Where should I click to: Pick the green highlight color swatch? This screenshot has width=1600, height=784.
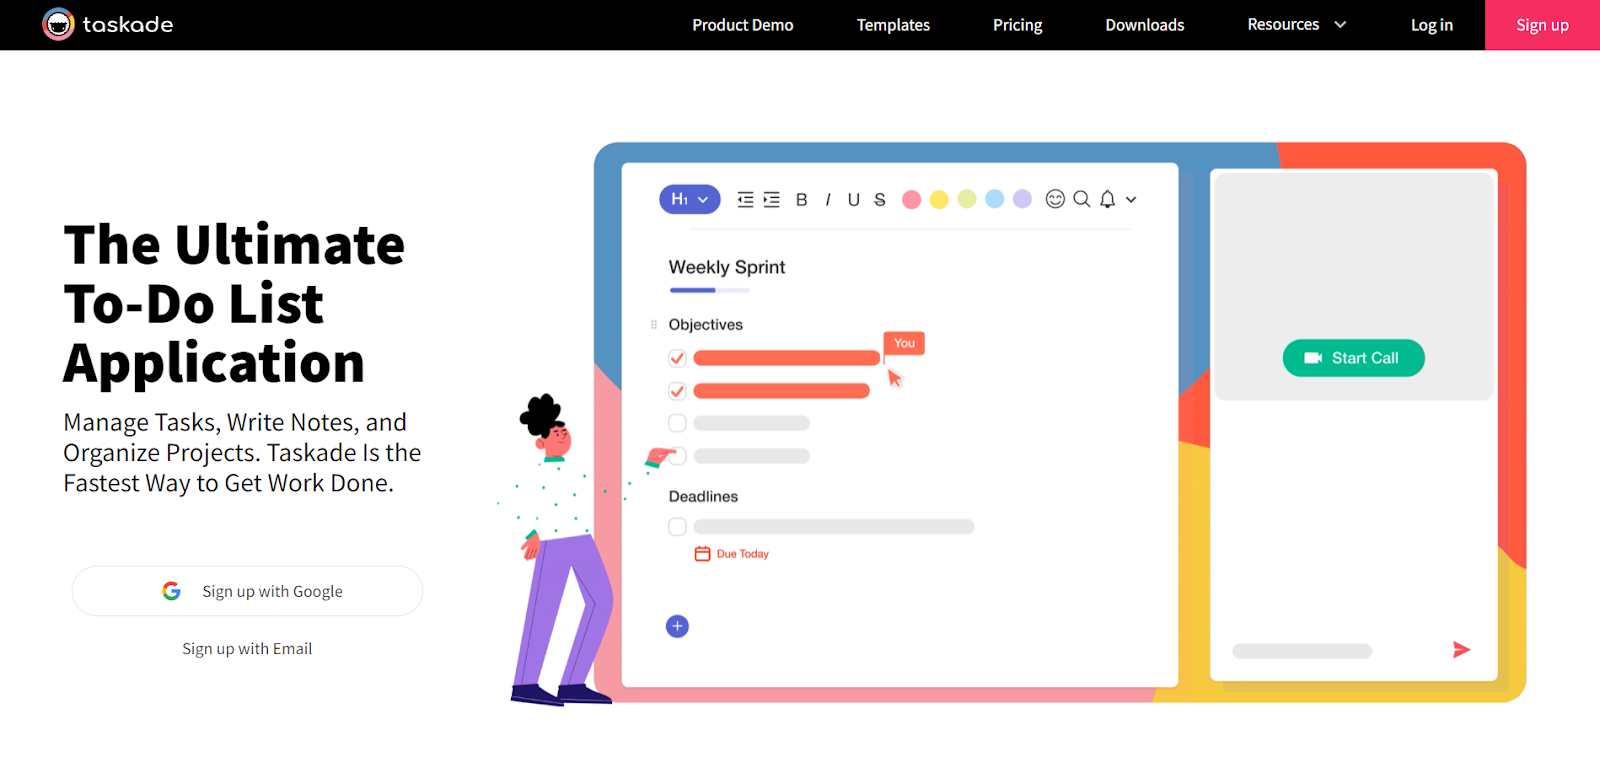966,199
